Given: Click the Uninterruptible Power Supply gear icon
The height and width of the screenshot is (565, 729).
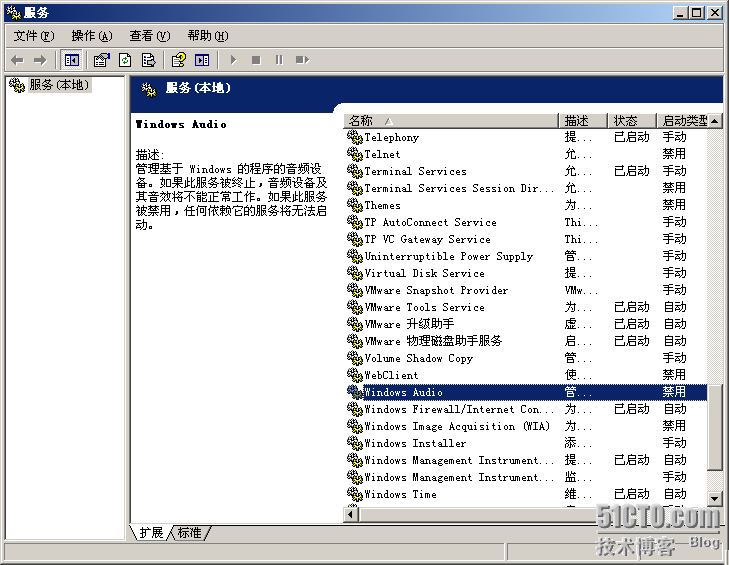Looking at the screenshot, I should click(355, 256).
